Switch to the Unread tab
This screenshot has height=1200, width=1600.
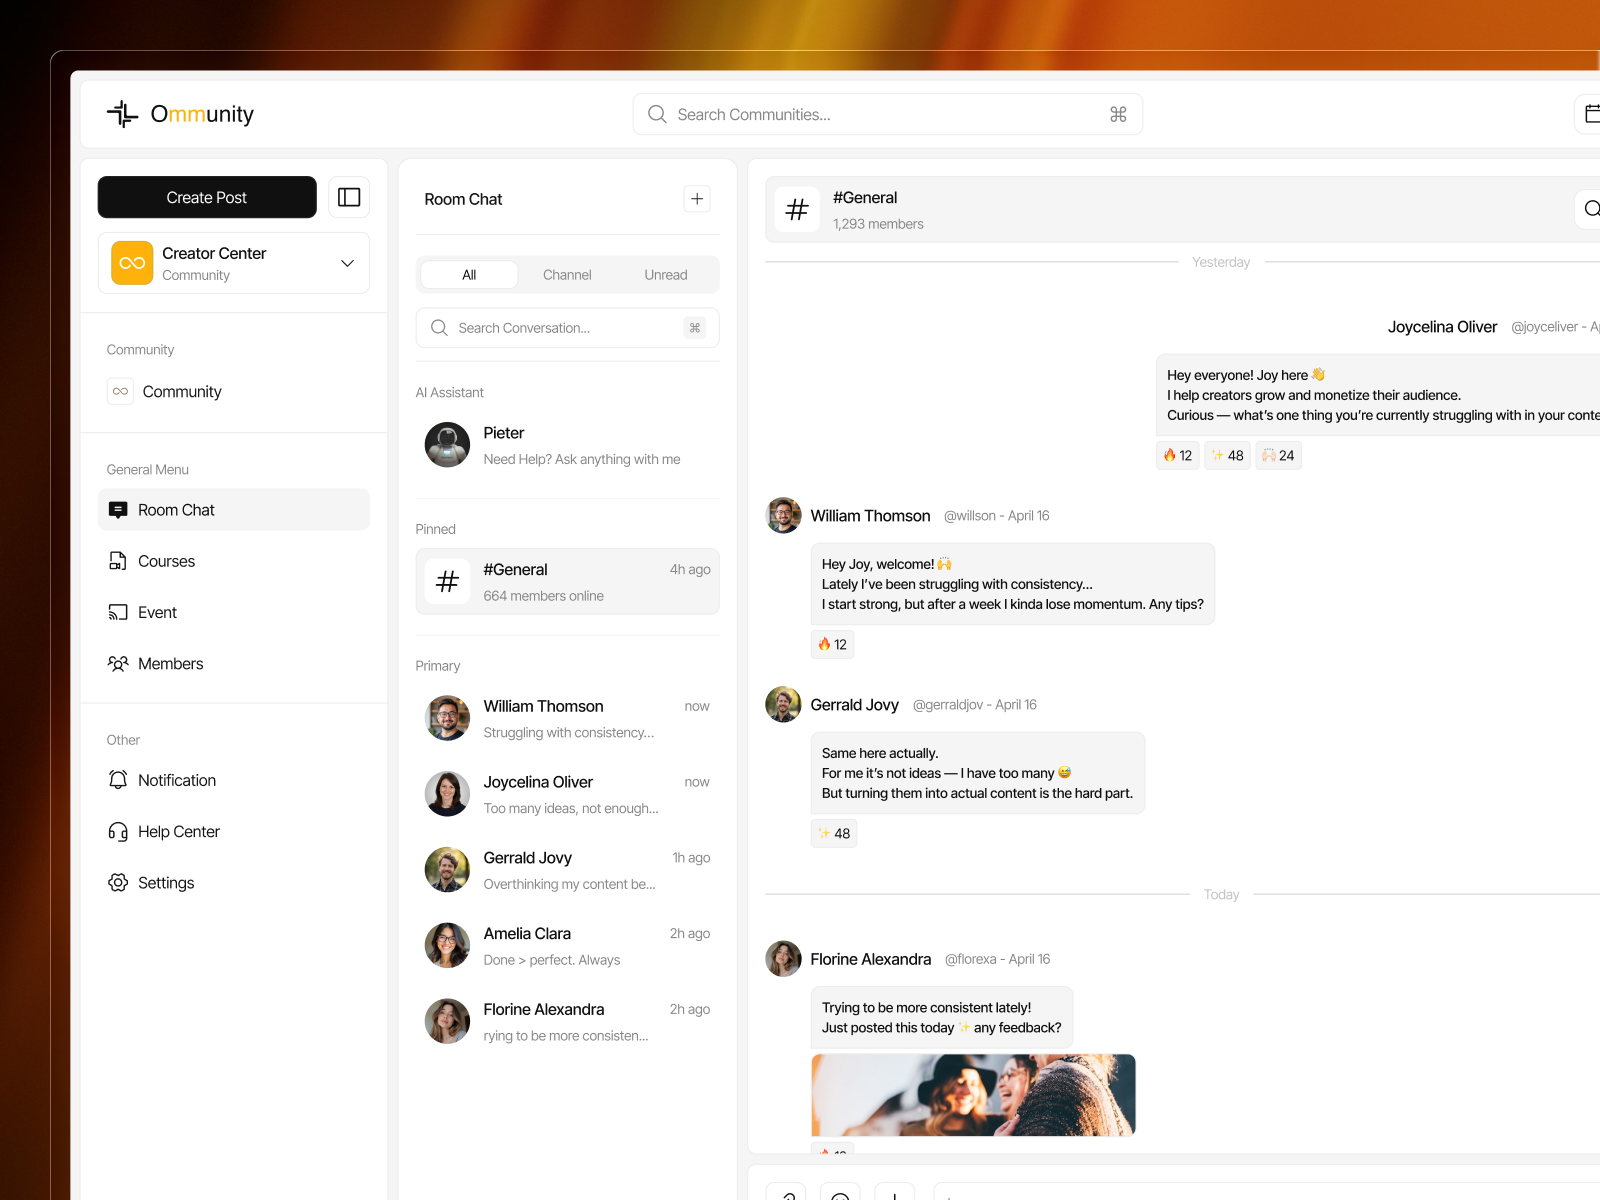[x=664, y=274]
